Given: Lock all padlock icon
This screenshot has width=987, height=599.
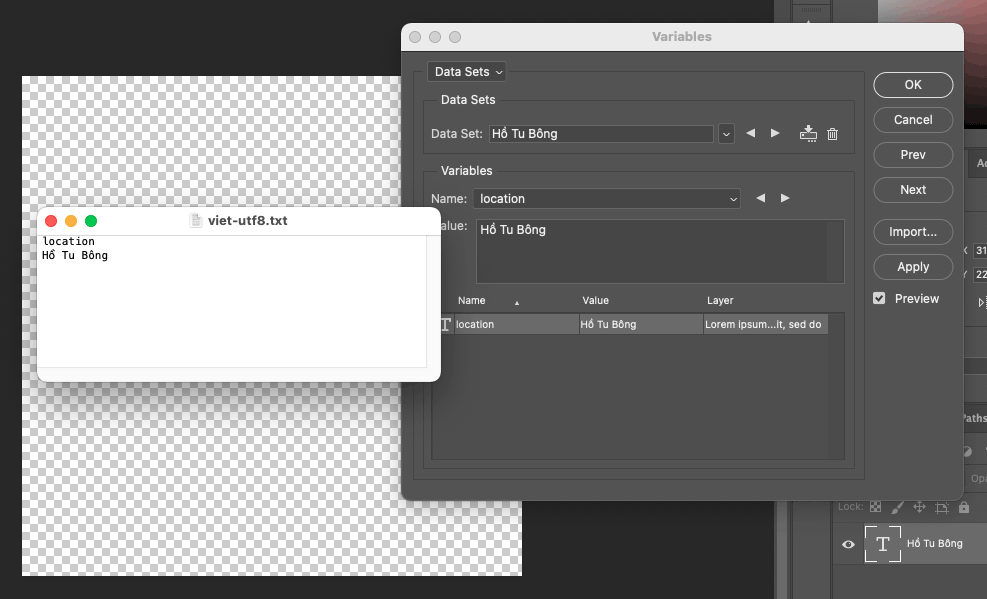Looking at the screenshot, I should (964, 507).
